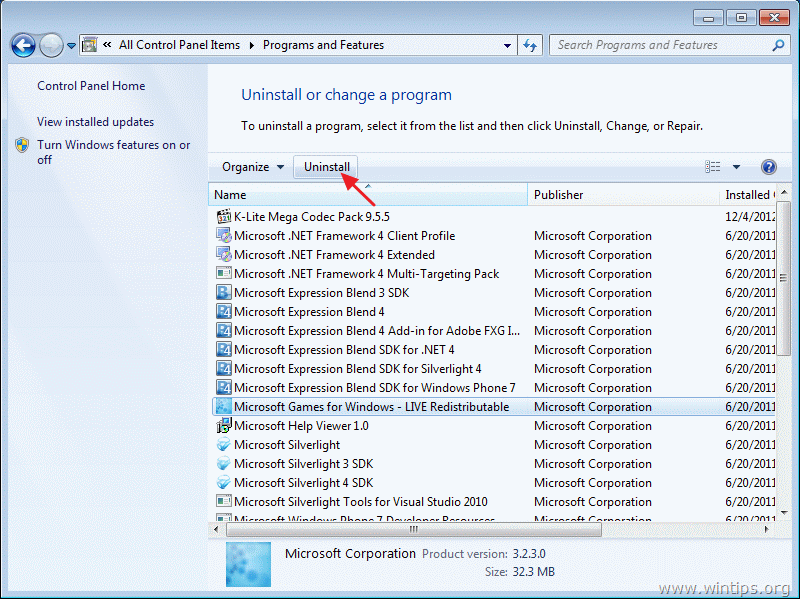Click the K-Lite Mega Codec Pack icon
Screen dimensions: 800x599
tap(223, 217)
